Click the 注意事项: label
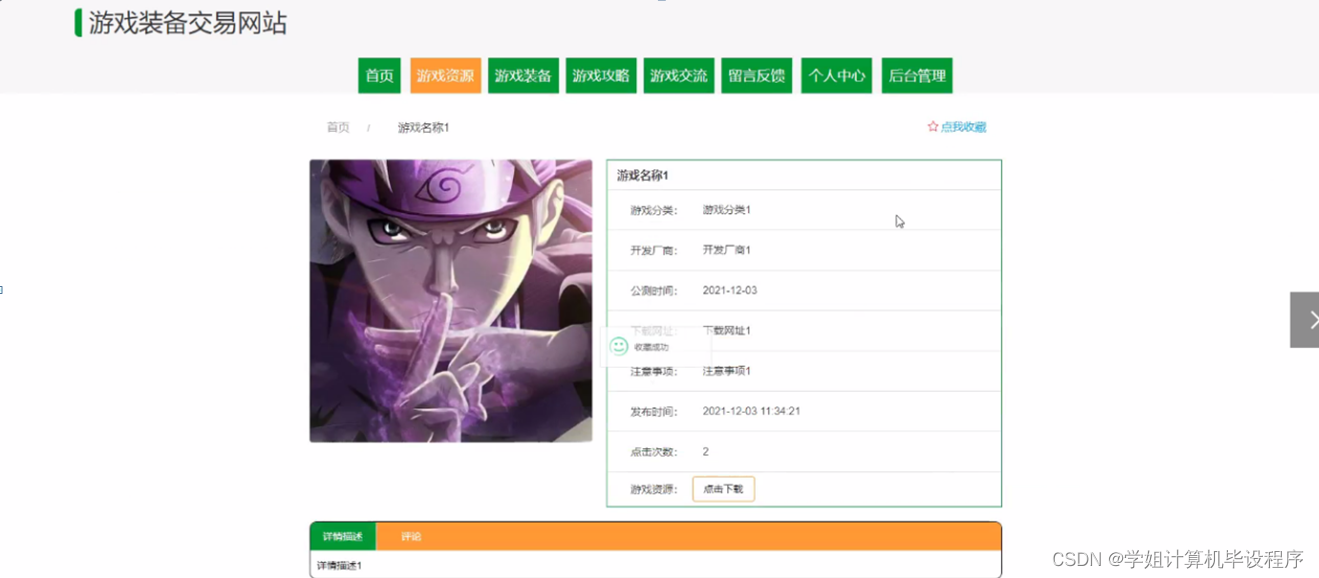This screenshot has width=1319, height=578. pos(653,371)
